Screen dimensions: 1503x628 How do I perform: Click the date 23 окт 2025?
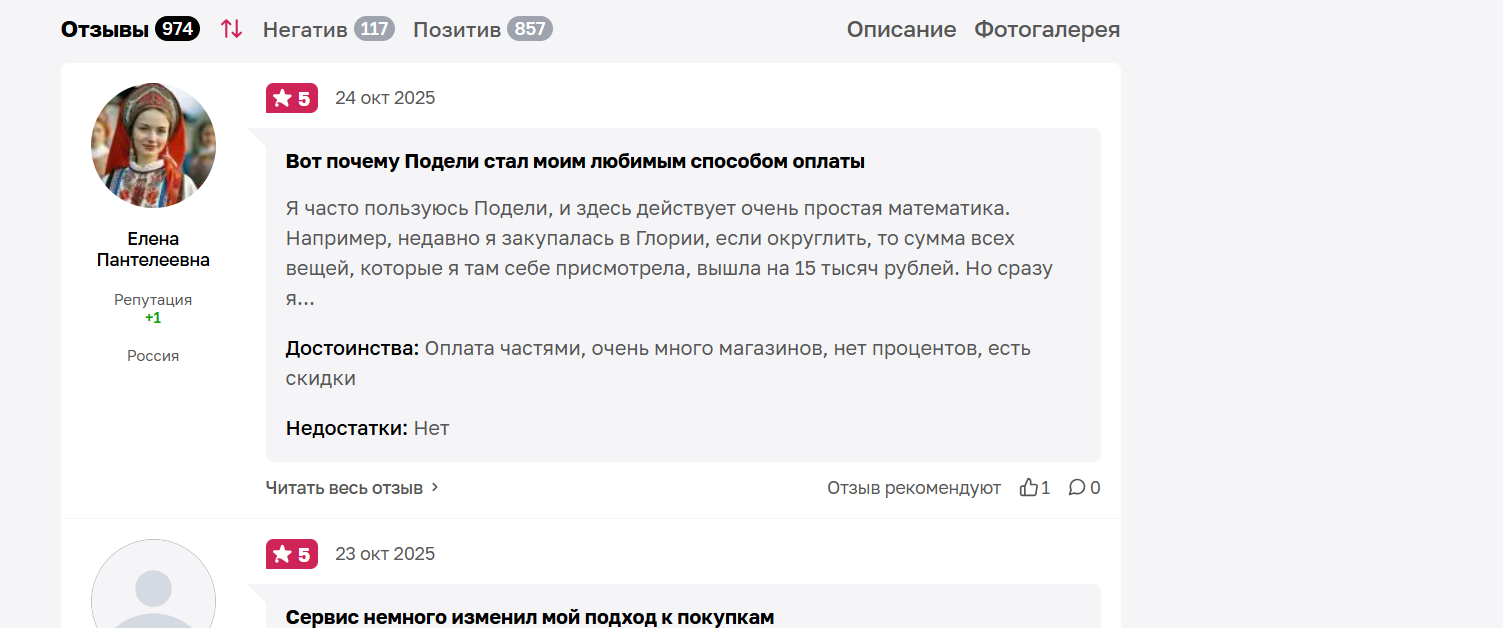pyautogui.click(x=385, y=554)
